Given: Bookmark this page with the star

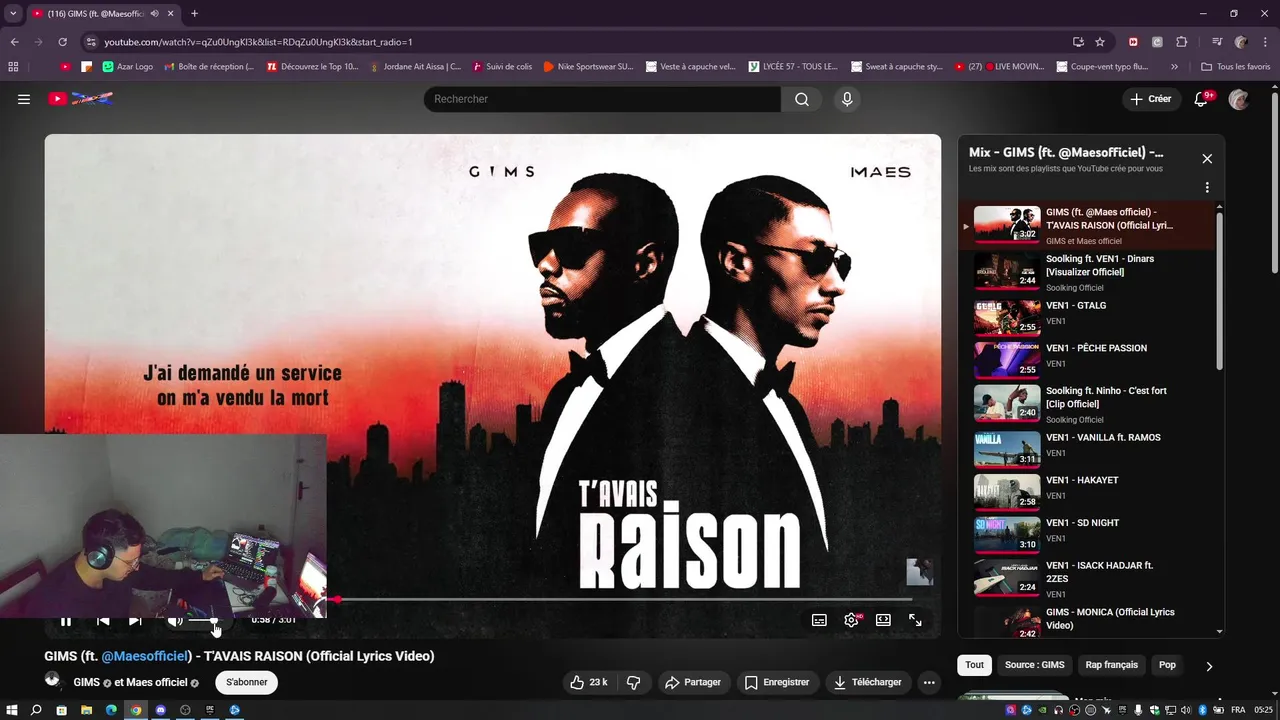Looking at the screenshot, I should coord(1100,42).
